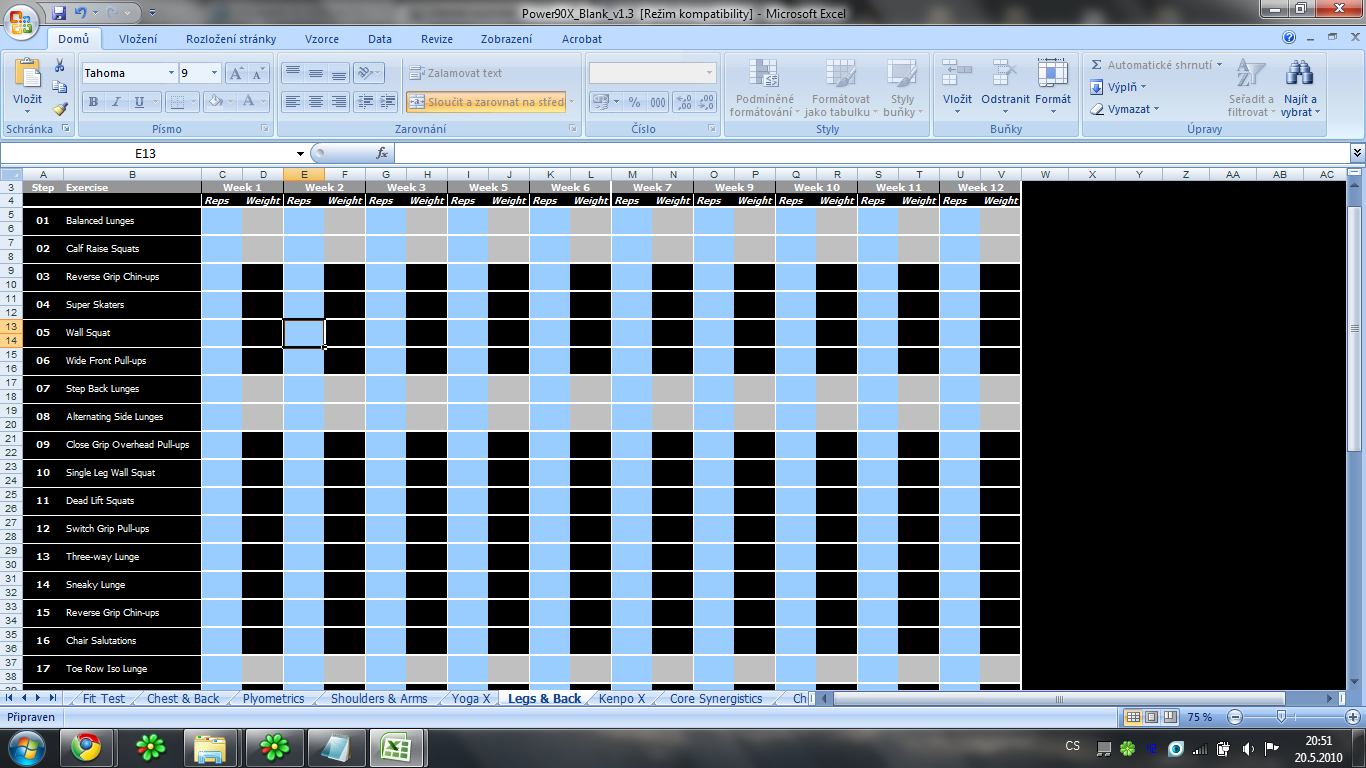Click the increase font size icon
The height and width of the screenshot is (768, 1366).
pyautogui.click(x=236, y=74)
